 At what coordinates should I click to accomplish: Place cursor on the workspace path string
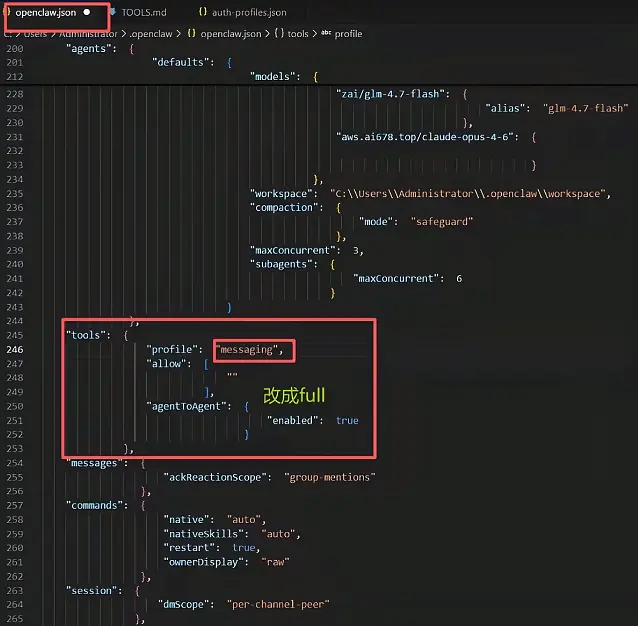click(468, 193)
